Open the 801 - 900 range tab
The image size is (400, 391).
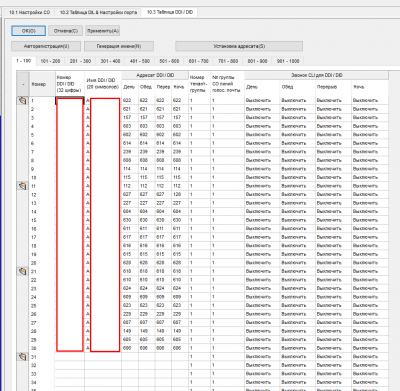coord(257,61)
